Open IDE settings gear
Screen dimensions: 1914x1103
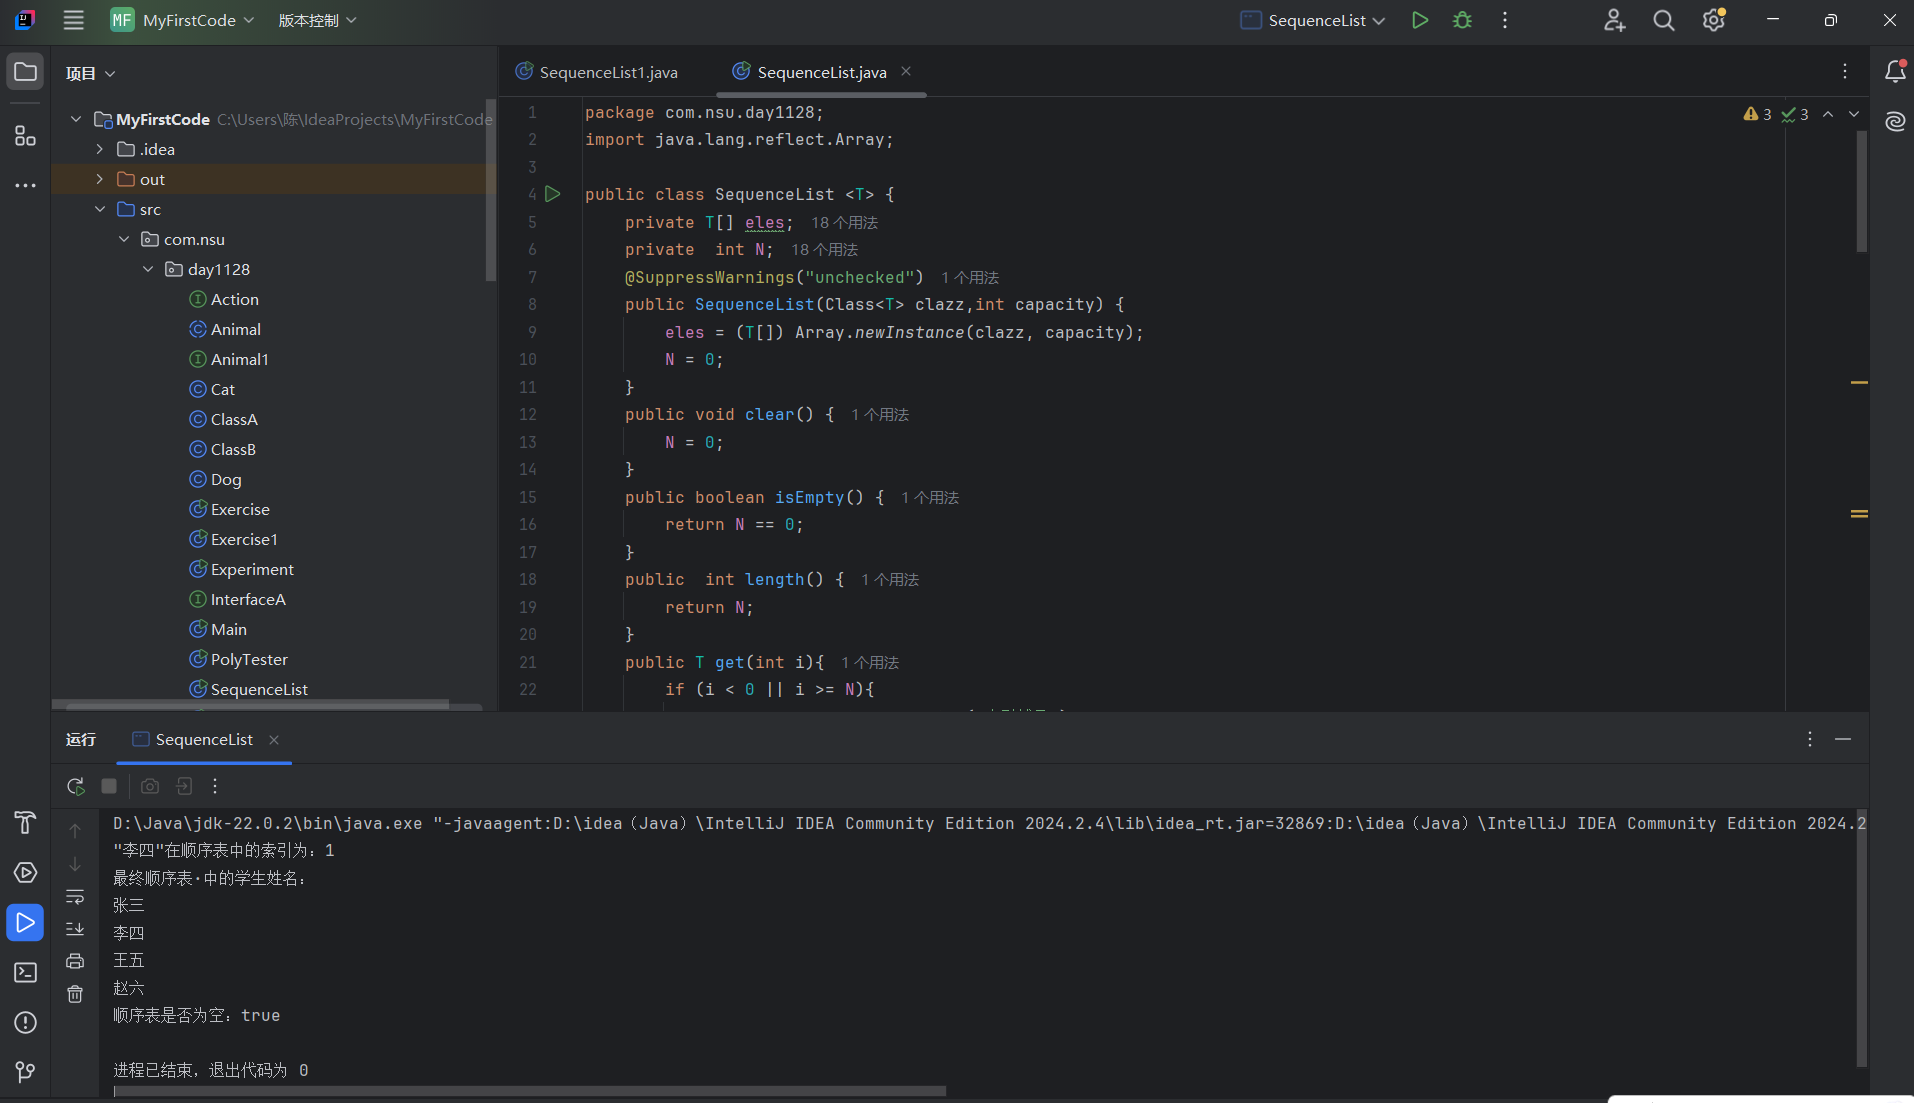coord(1714,20)
